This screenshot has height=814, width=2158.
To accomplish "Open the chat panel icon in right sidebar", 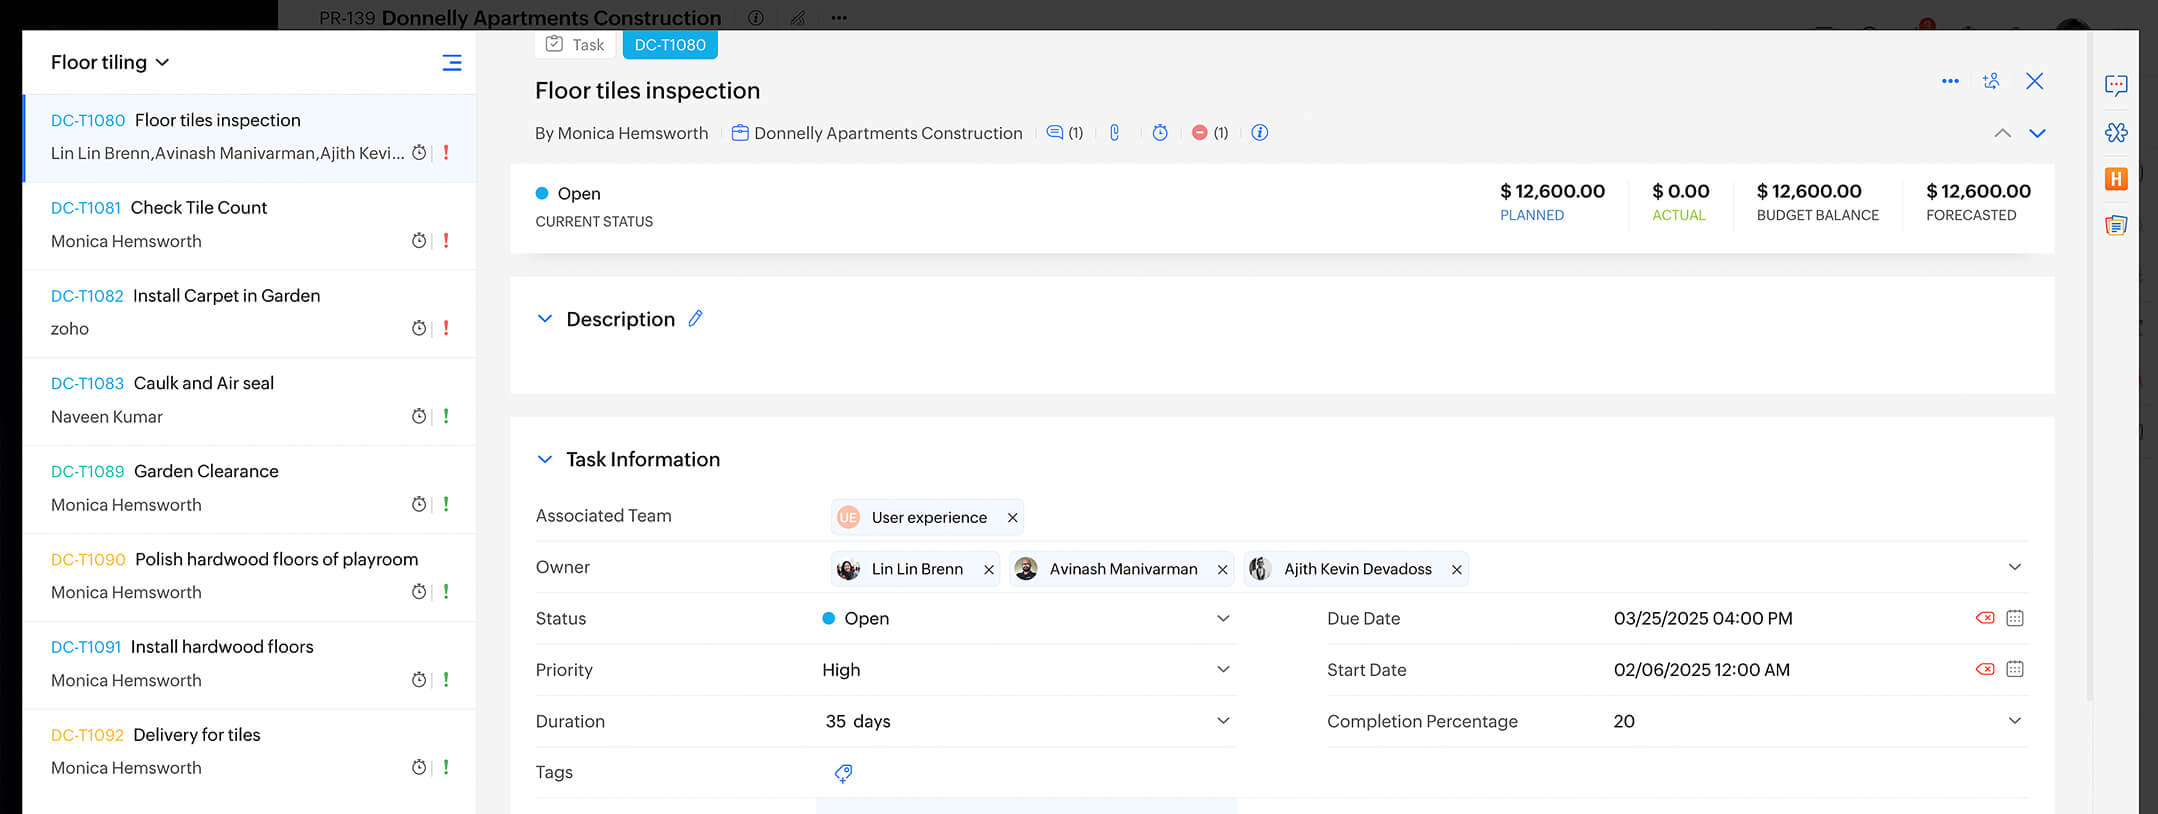I will pos(2115,85).
